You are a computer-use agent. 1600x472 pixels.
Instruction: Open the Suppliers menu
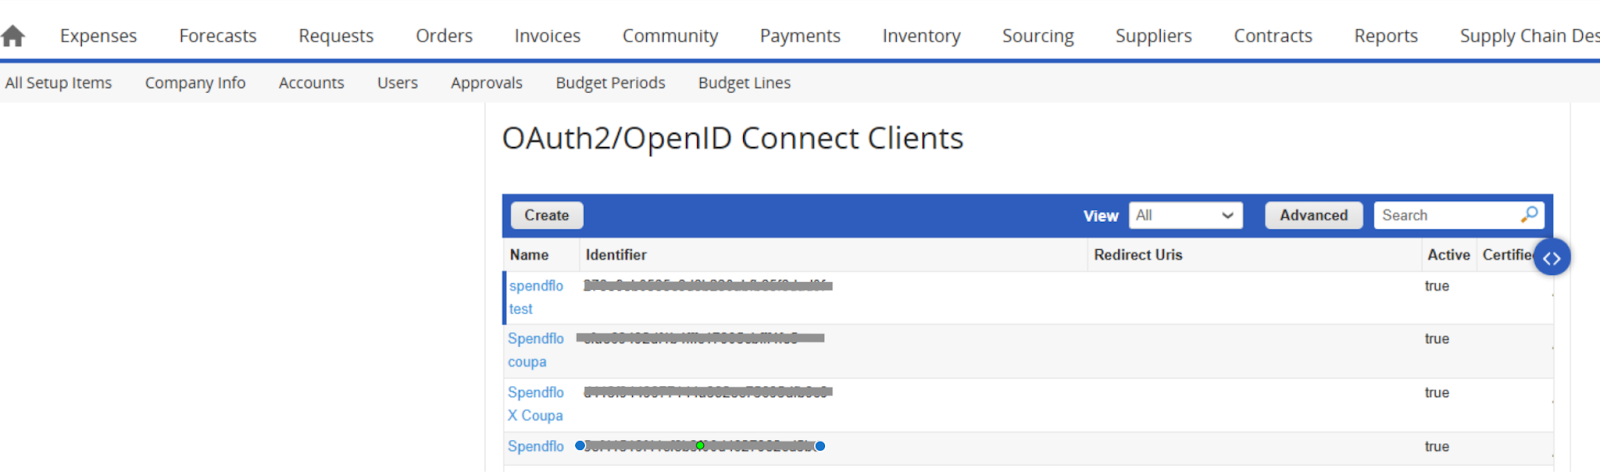[1154, 36]
